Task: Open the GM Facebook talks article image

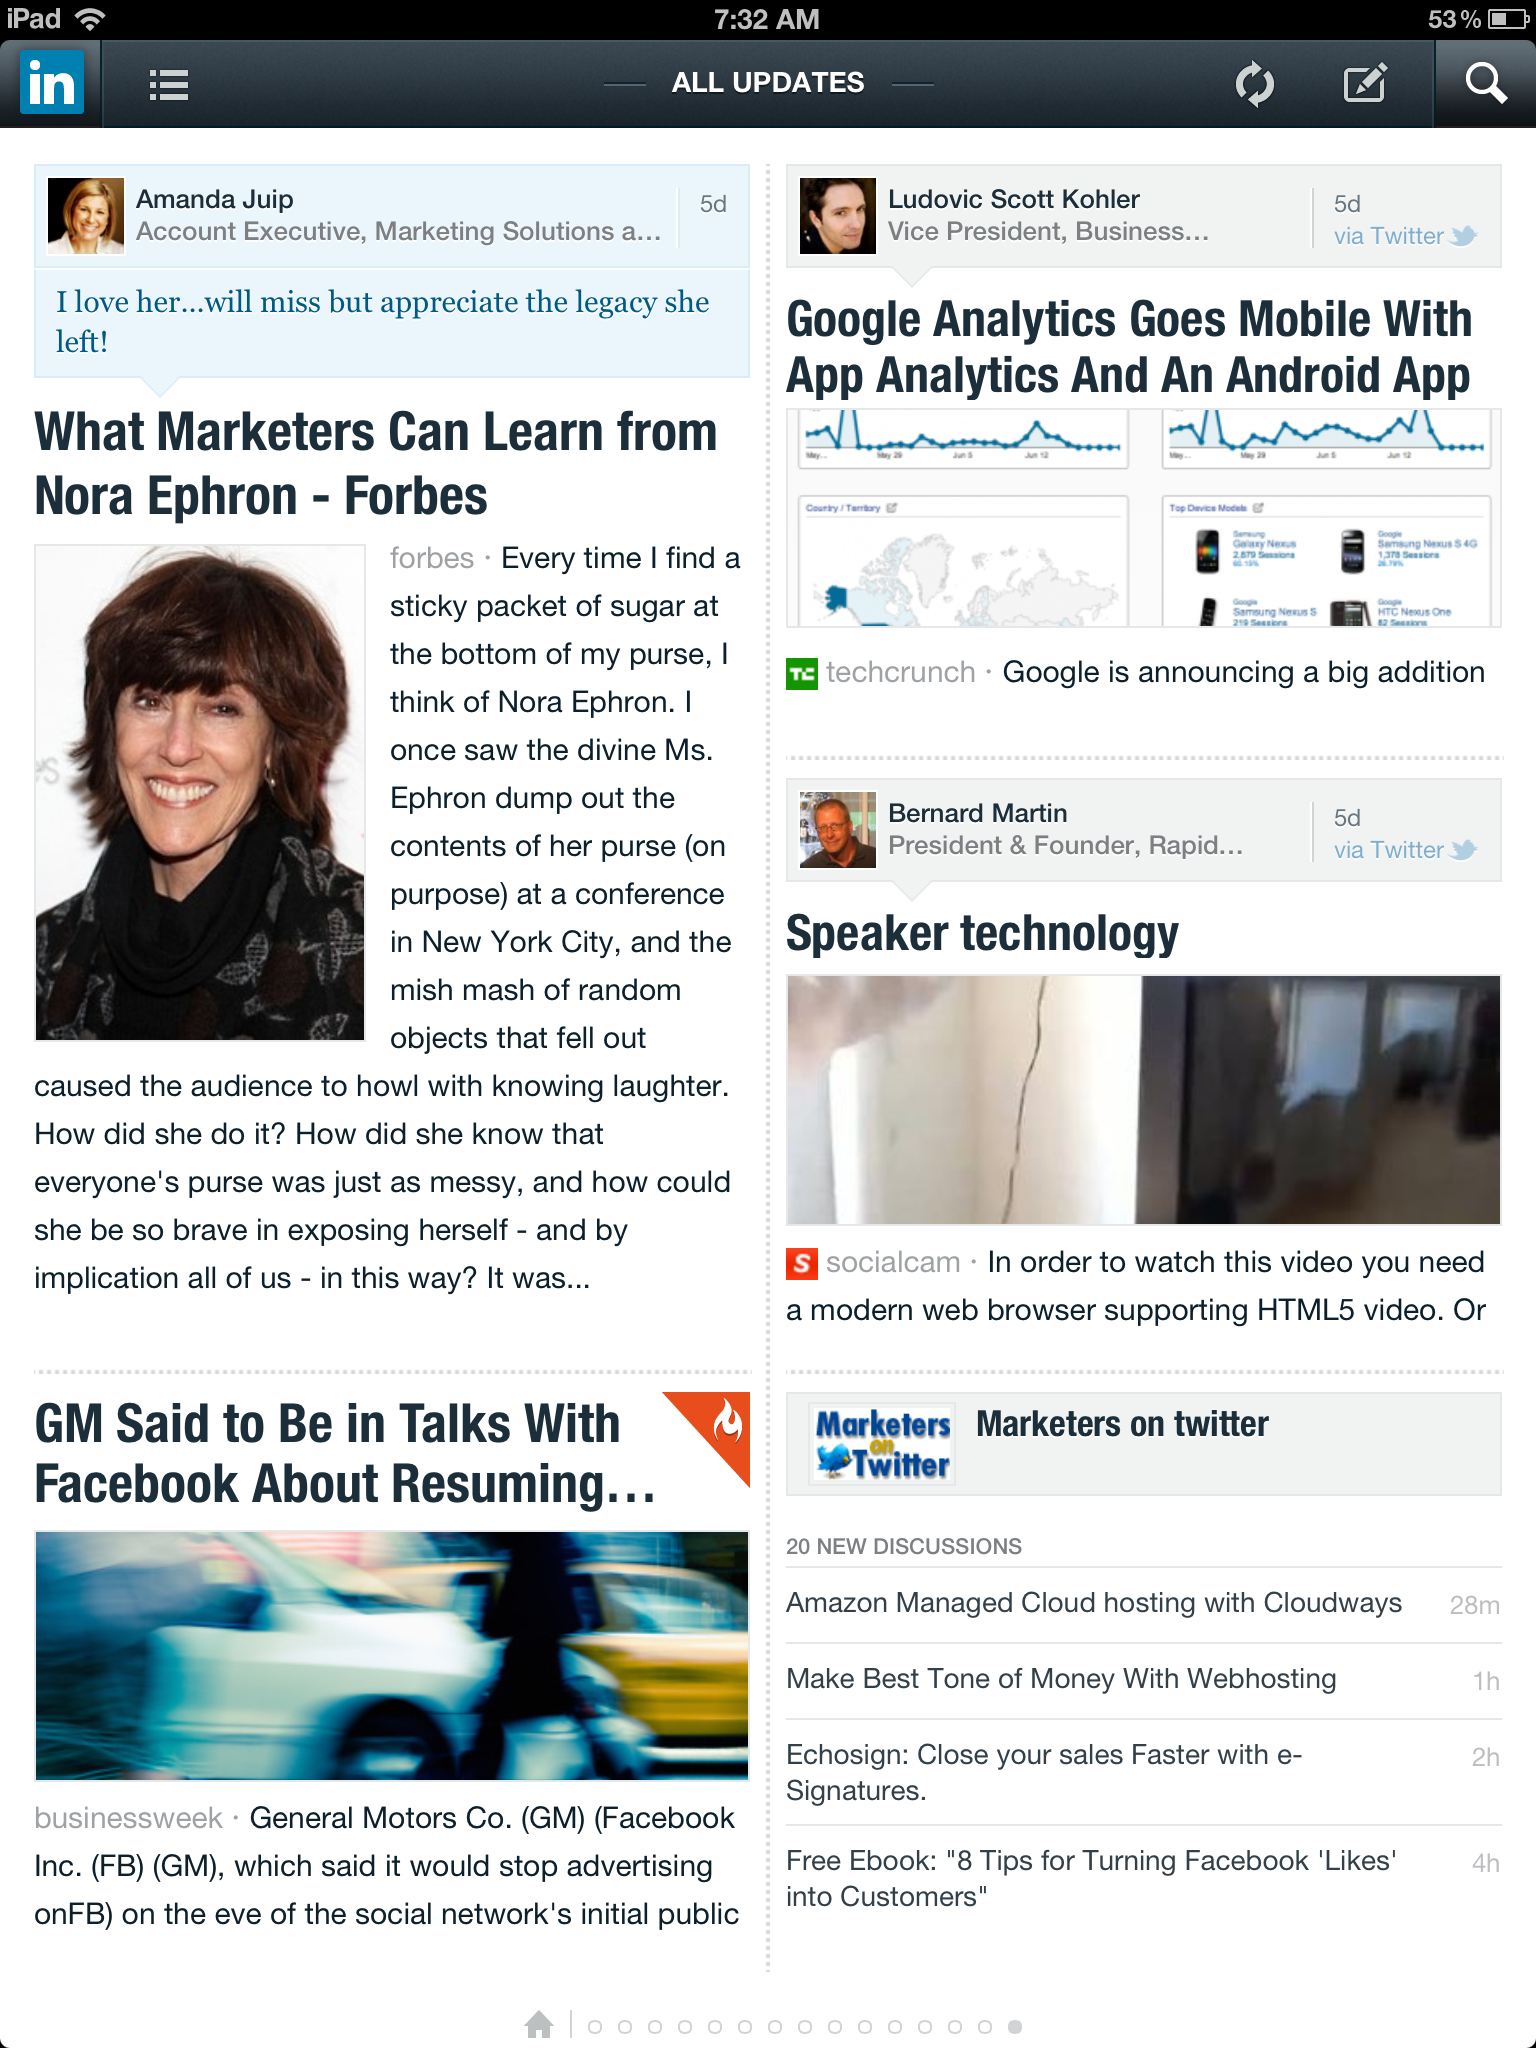Action: pos(392,1656)
